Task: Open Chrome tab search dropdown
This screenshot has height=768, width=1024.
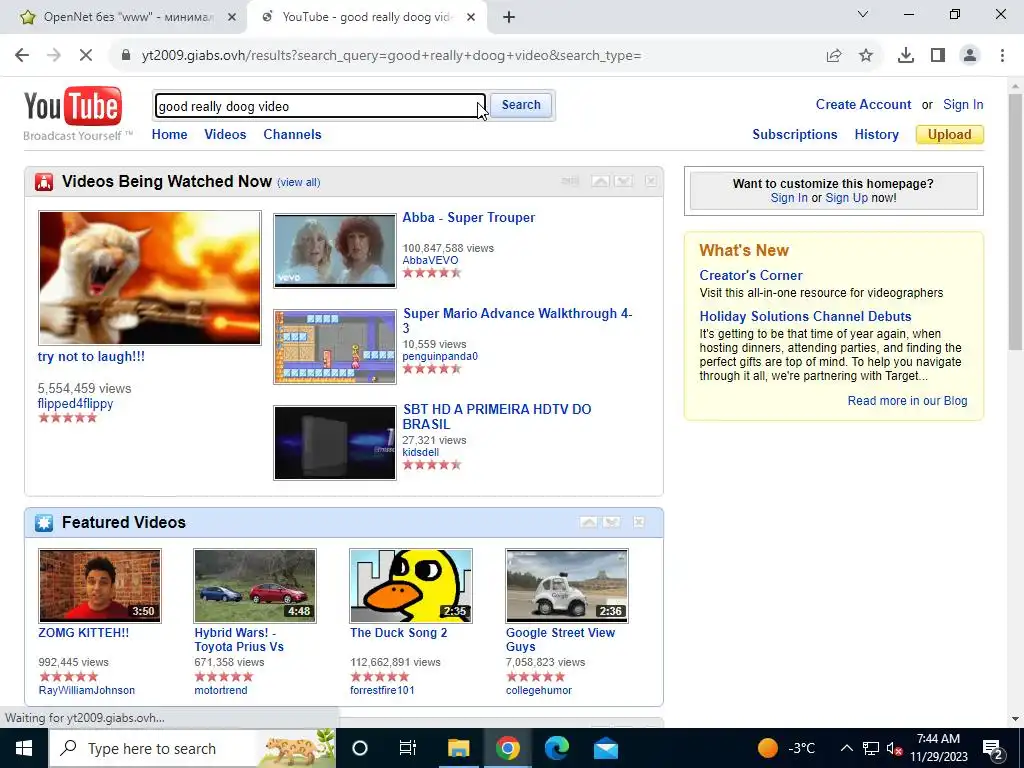Action: 863,14
